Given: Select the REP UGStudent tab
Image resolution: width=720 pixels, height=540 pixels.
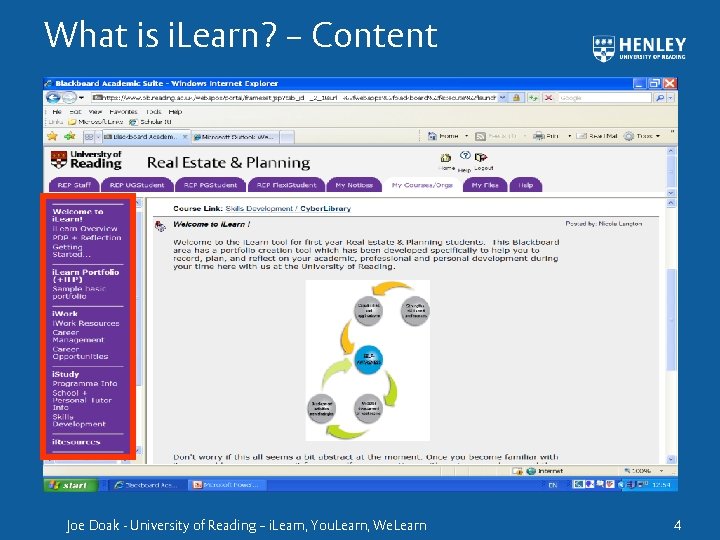Looking at the screenshot, I should coord(137,185).
